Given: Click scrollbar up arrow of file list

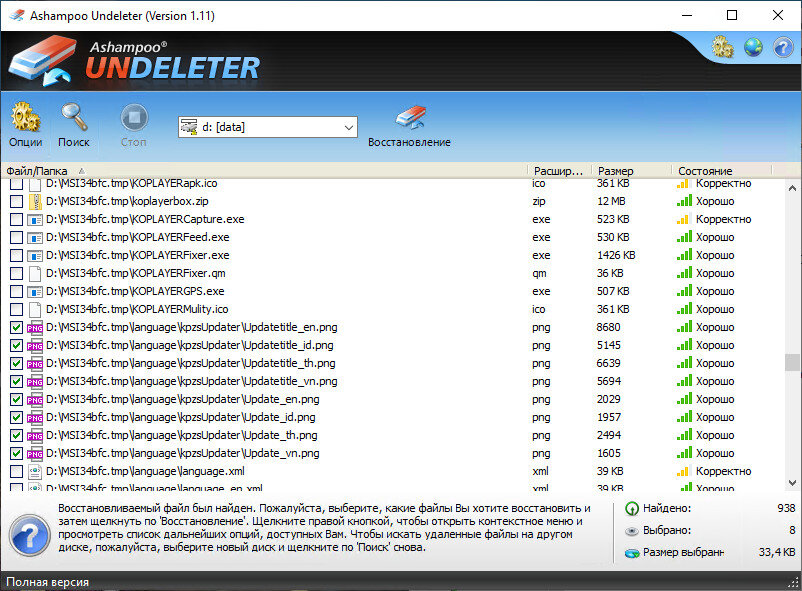Looking at the screenshot, I should tap(792, 188).
